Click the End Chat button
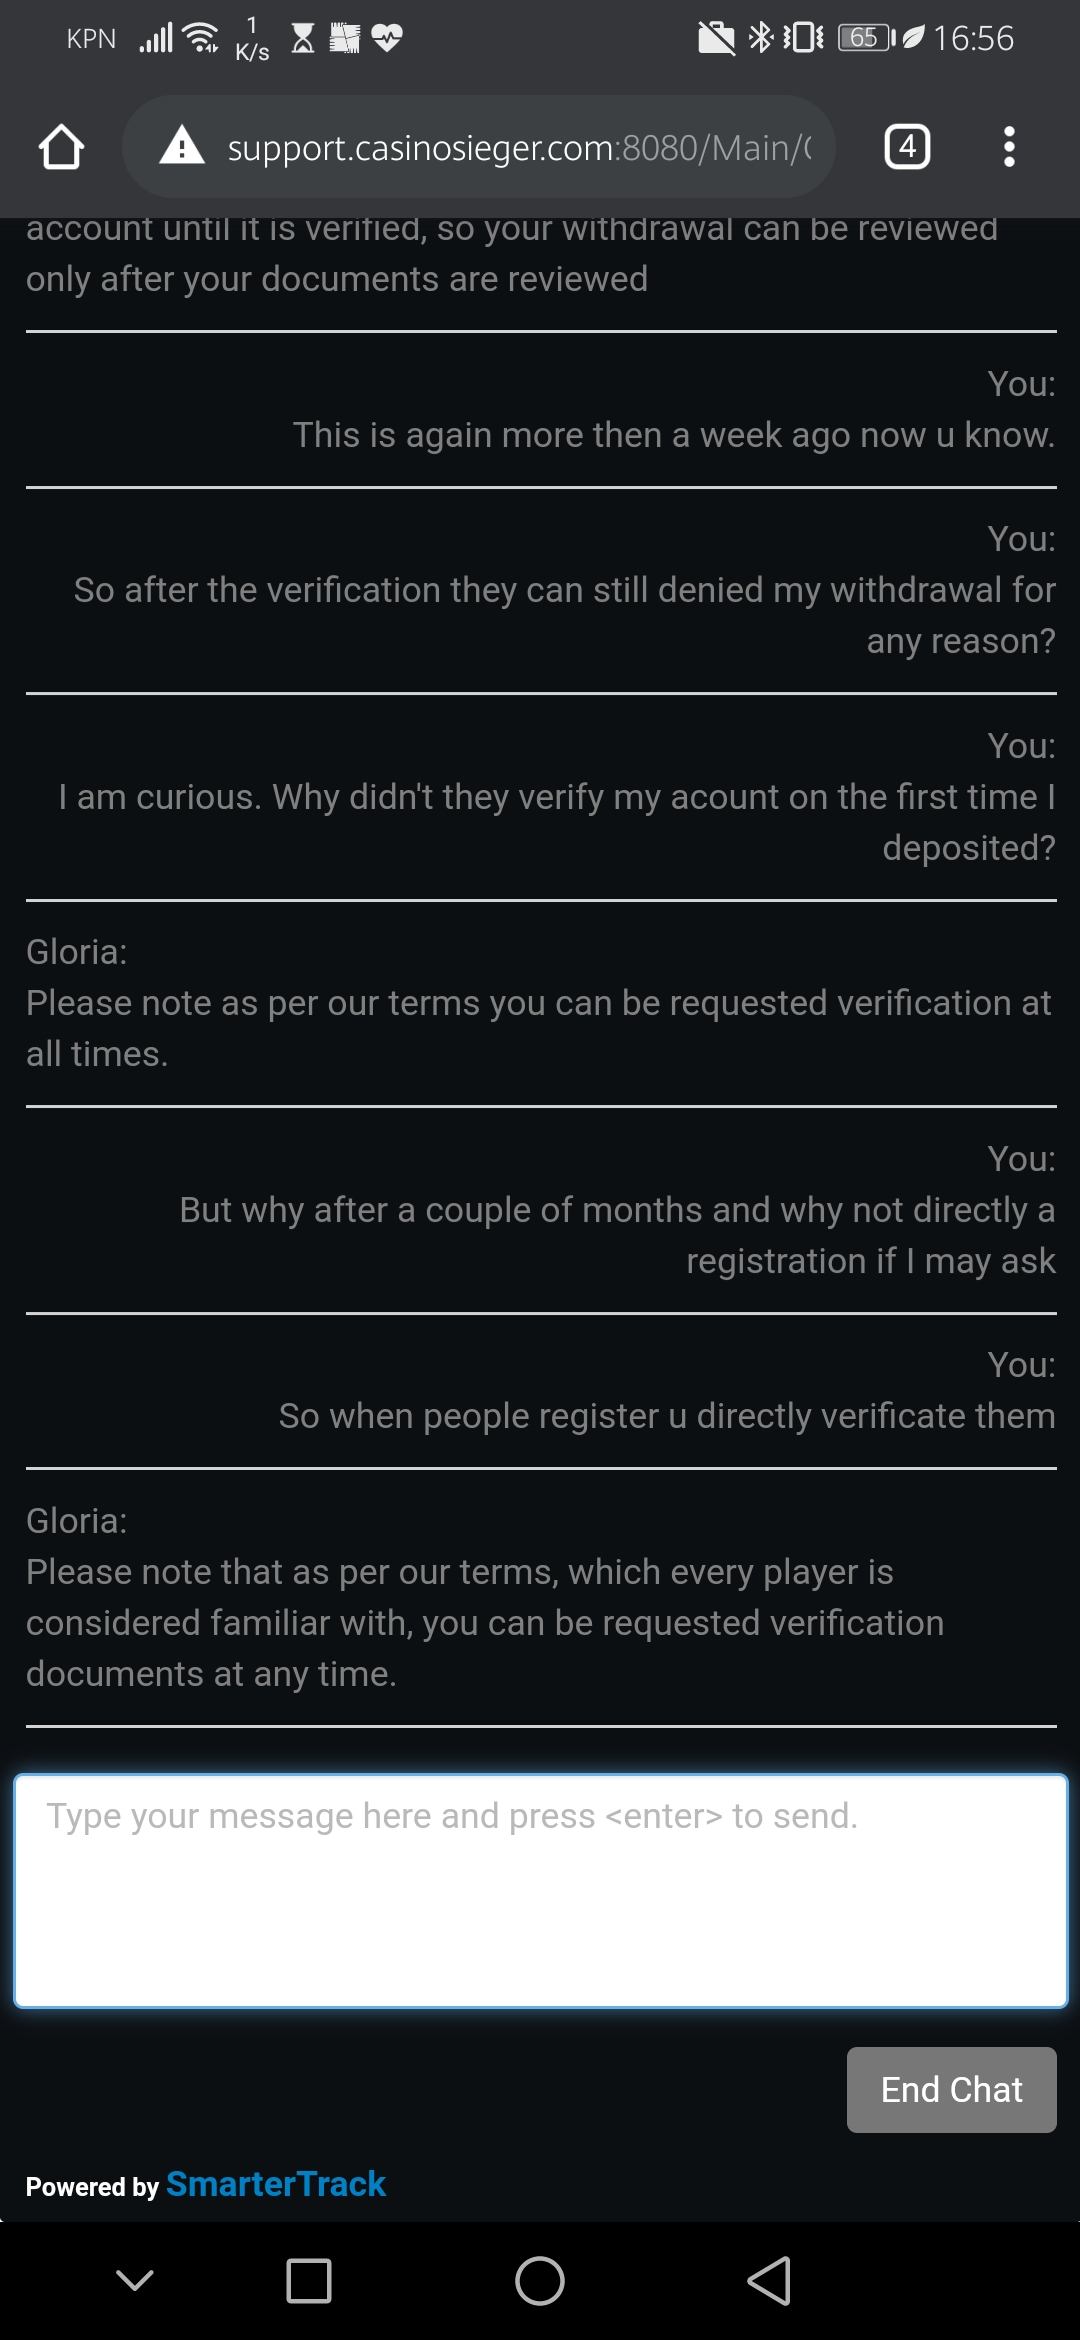This screenshot has height=2340, width=1080. click(x=951, y=2090)
